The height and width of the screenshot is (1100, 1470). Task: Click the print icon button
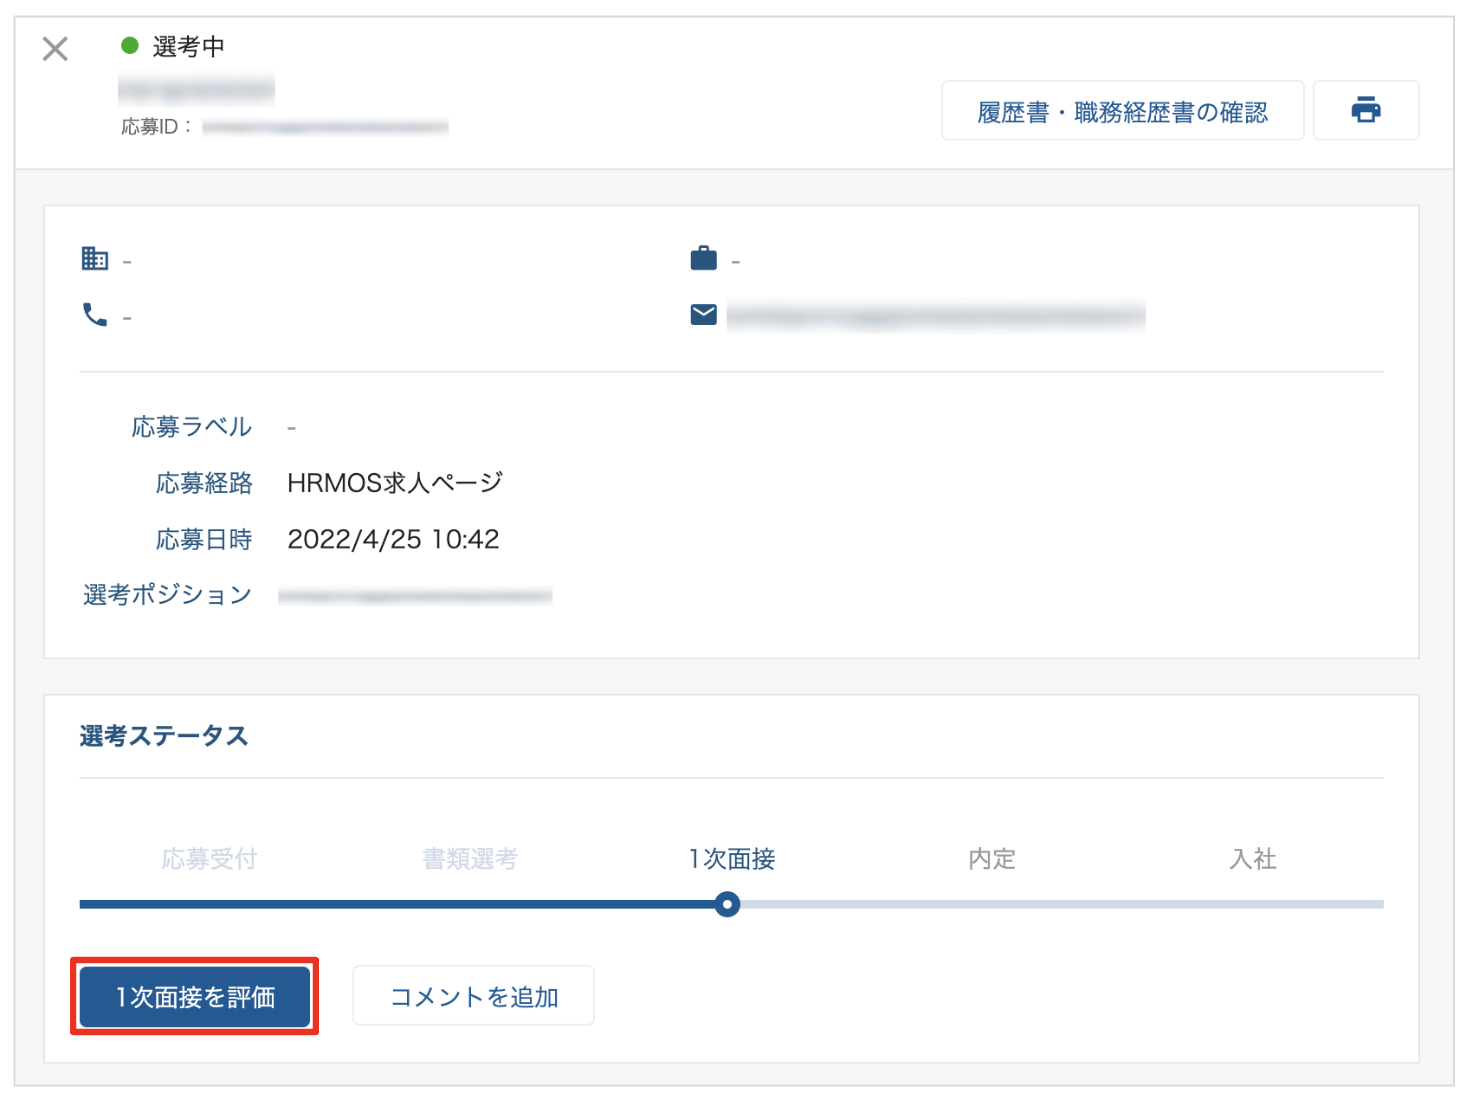pos(1365,110)
